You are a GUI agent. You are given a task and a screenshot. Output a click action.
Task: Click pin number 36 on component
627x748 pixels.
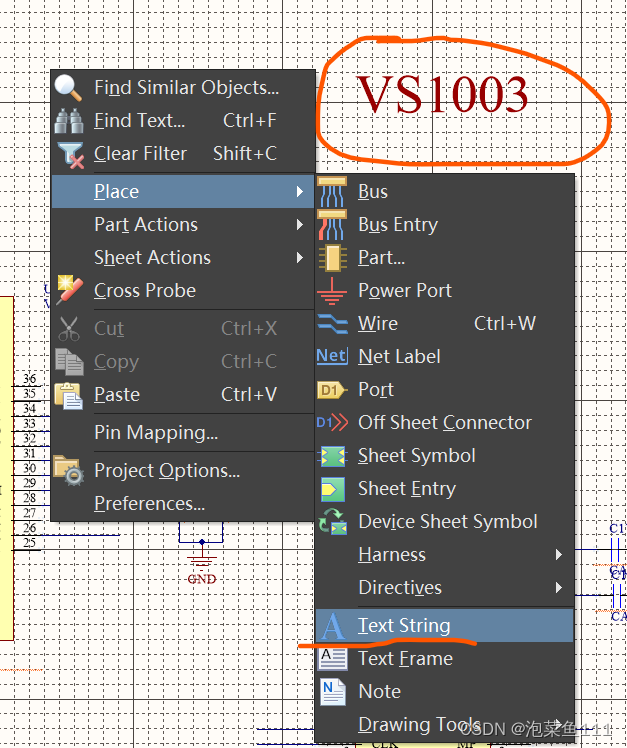(x=30, y=379)
